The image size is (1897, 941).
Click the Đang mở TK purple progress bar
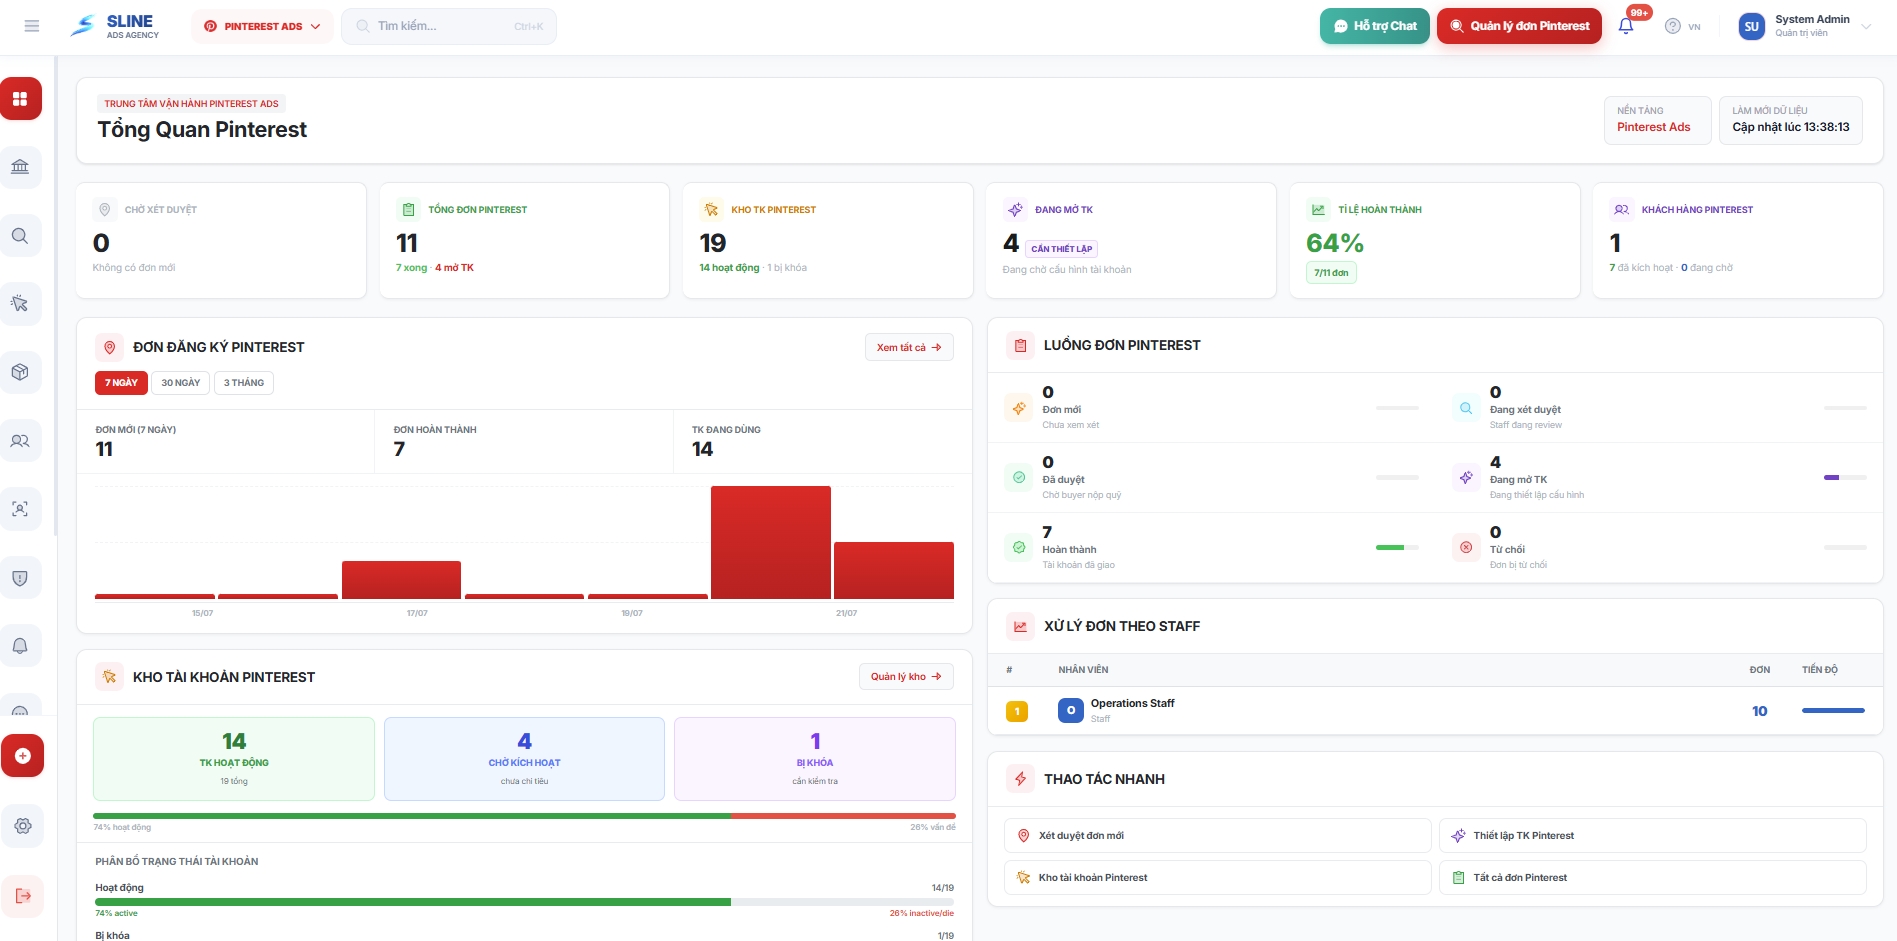tap(1845, 477)
